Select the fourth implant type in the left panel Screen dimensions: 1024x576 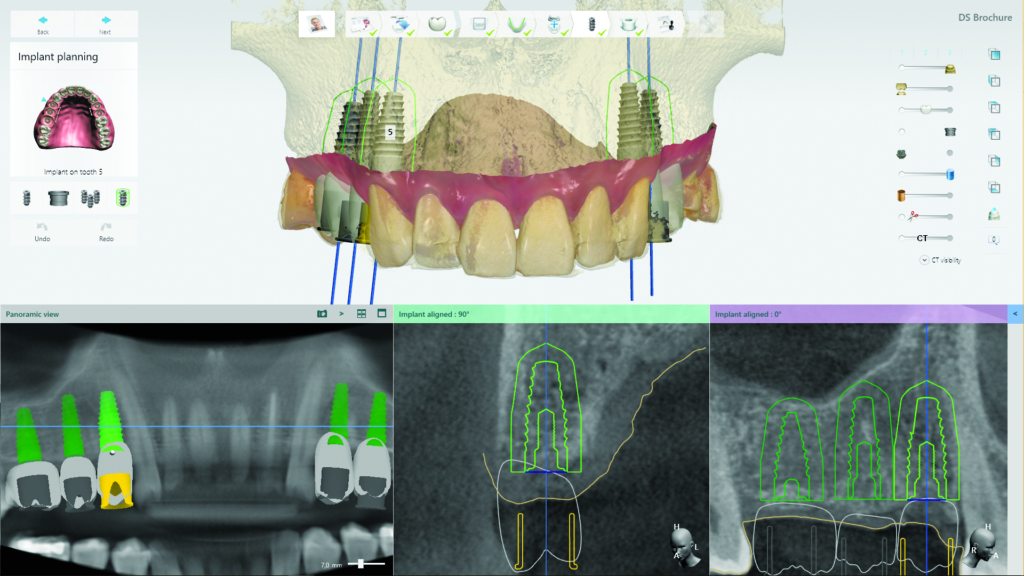click(123, 198)
